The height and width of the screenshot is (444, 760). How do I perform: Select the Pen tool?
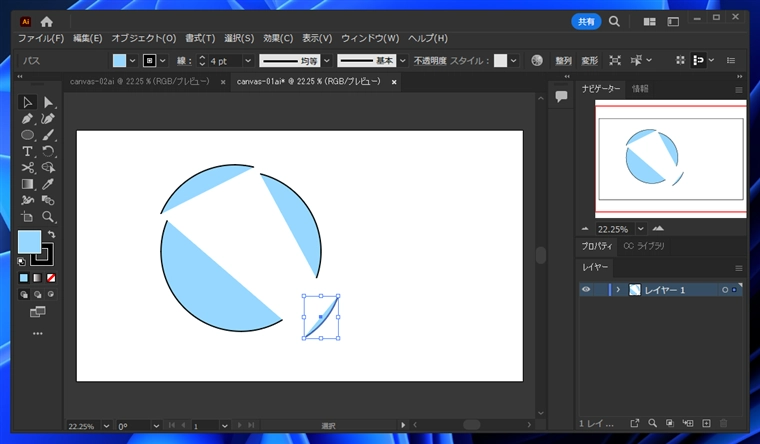[28, 118]
